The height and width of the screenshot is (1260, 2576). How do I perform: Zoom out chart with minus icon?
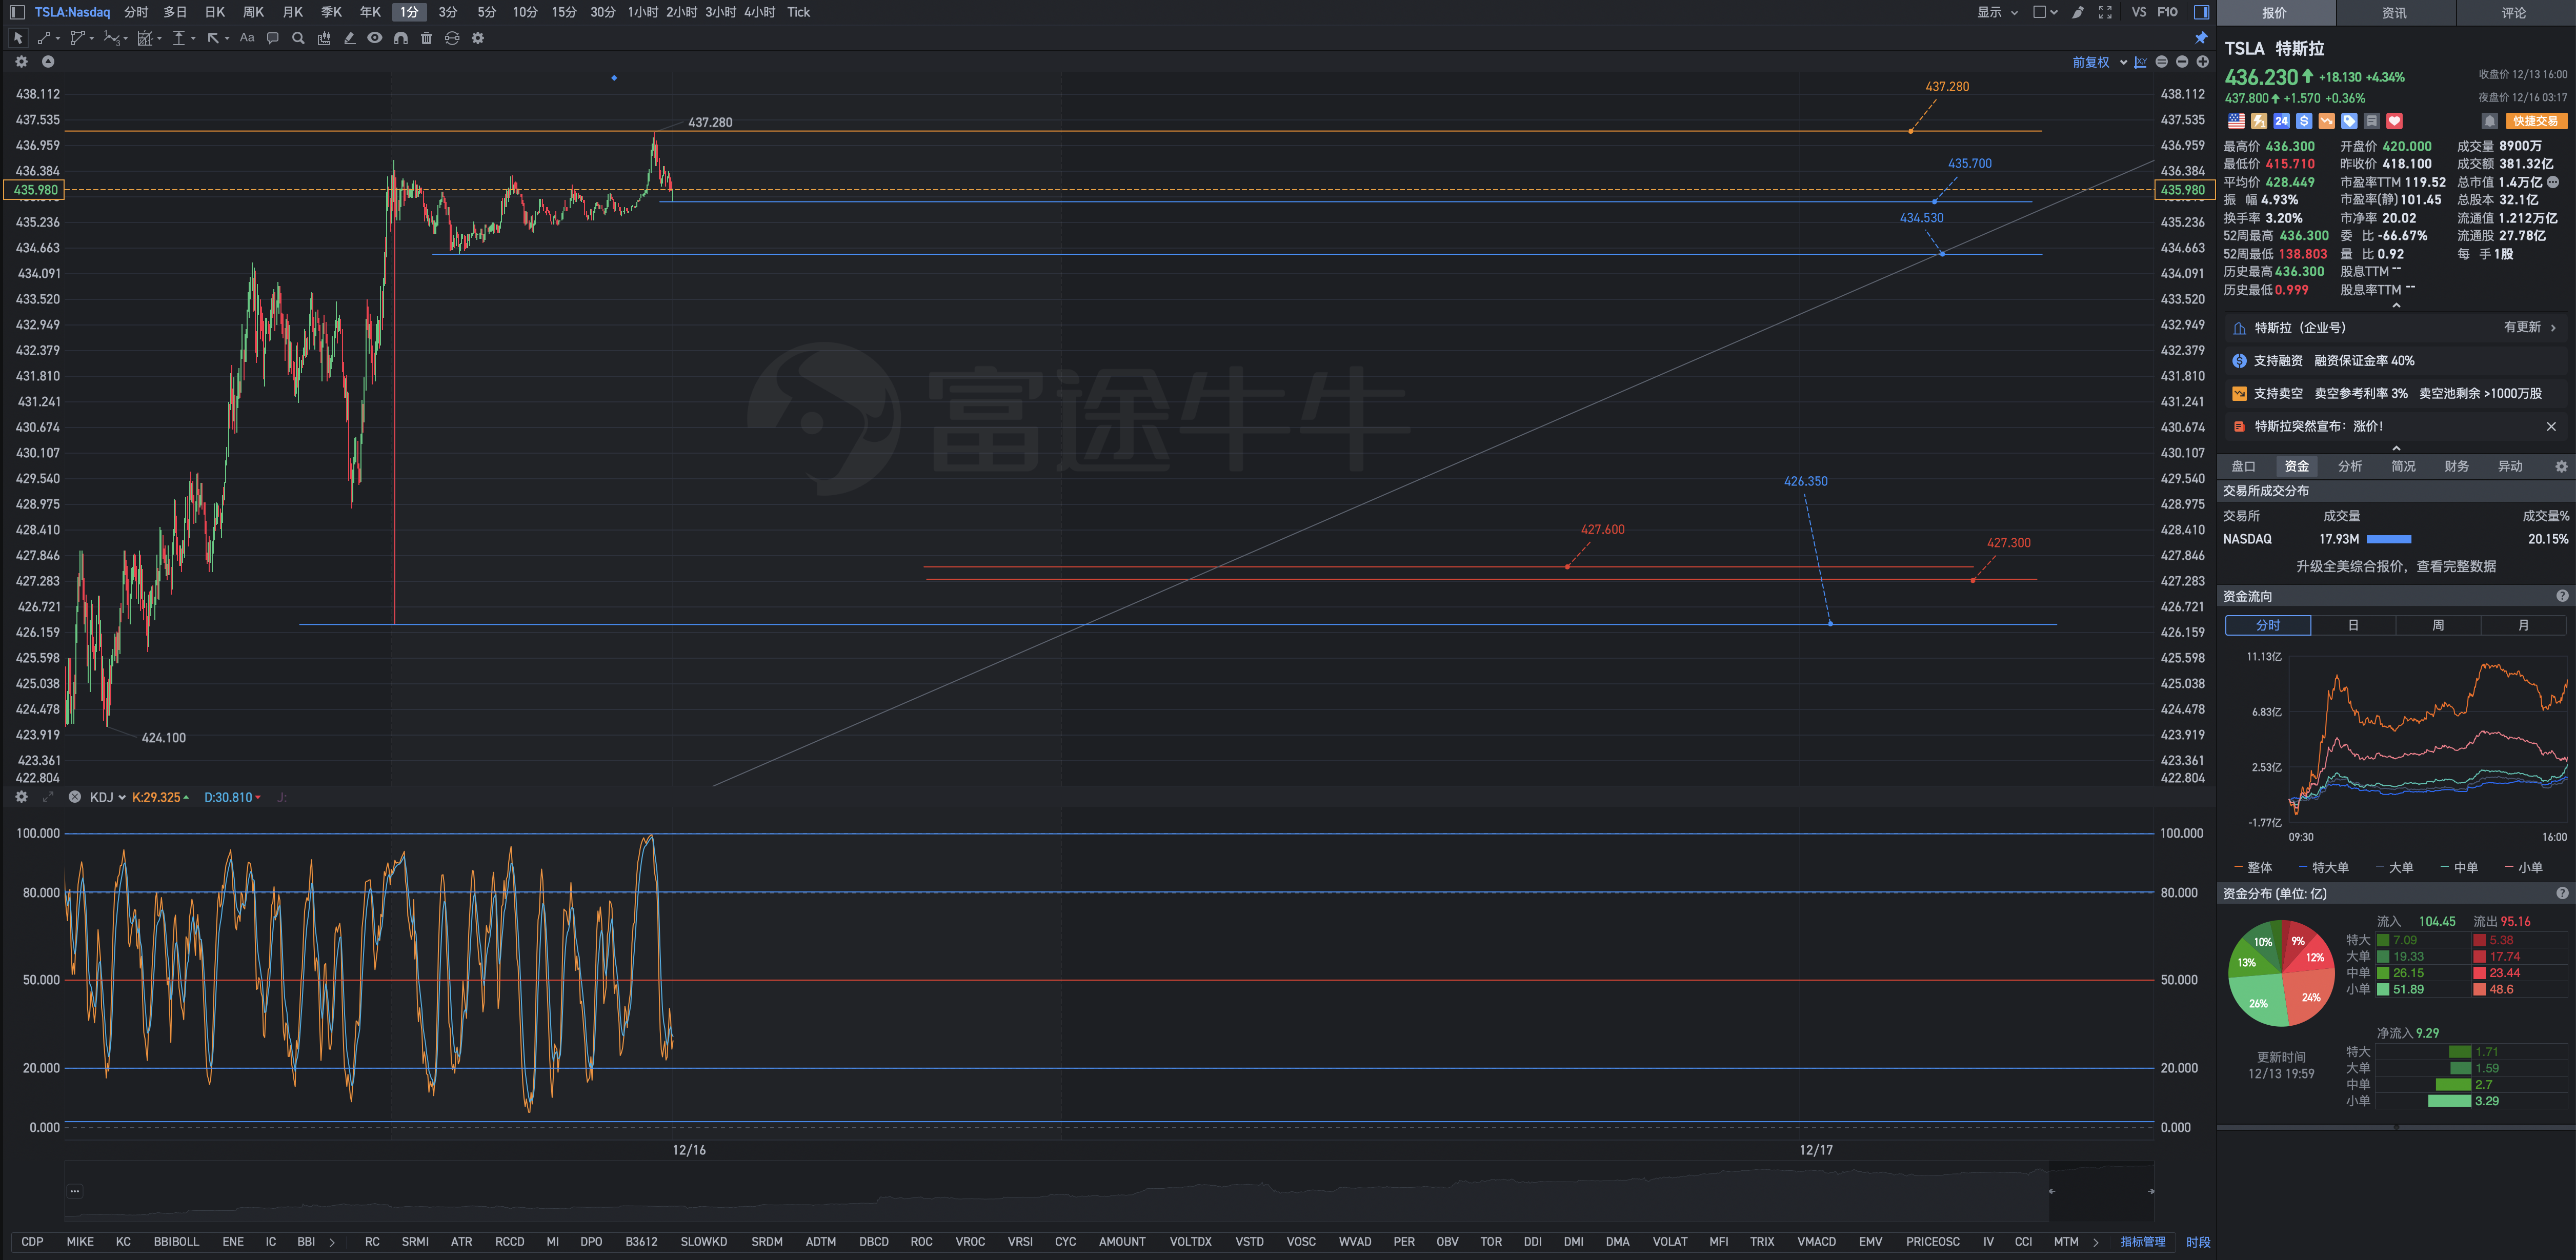[x=2182, y=62]
